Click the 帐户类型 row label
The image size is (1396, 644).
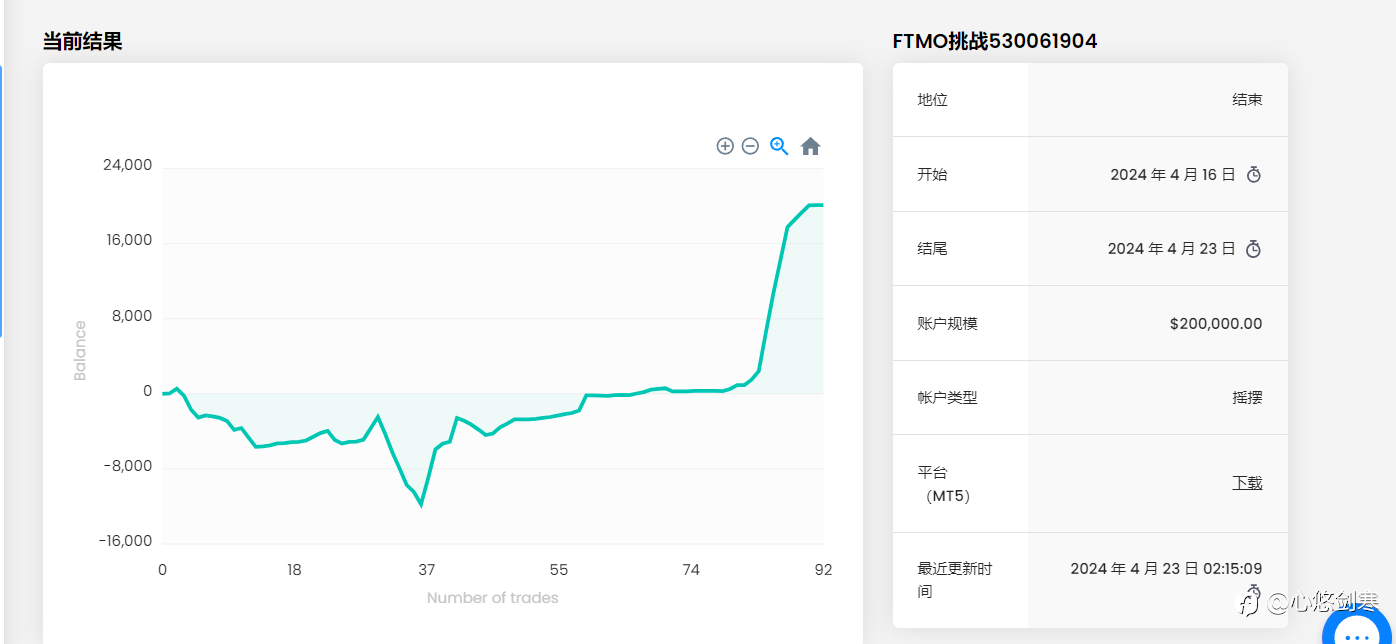(x=947, y=398)
